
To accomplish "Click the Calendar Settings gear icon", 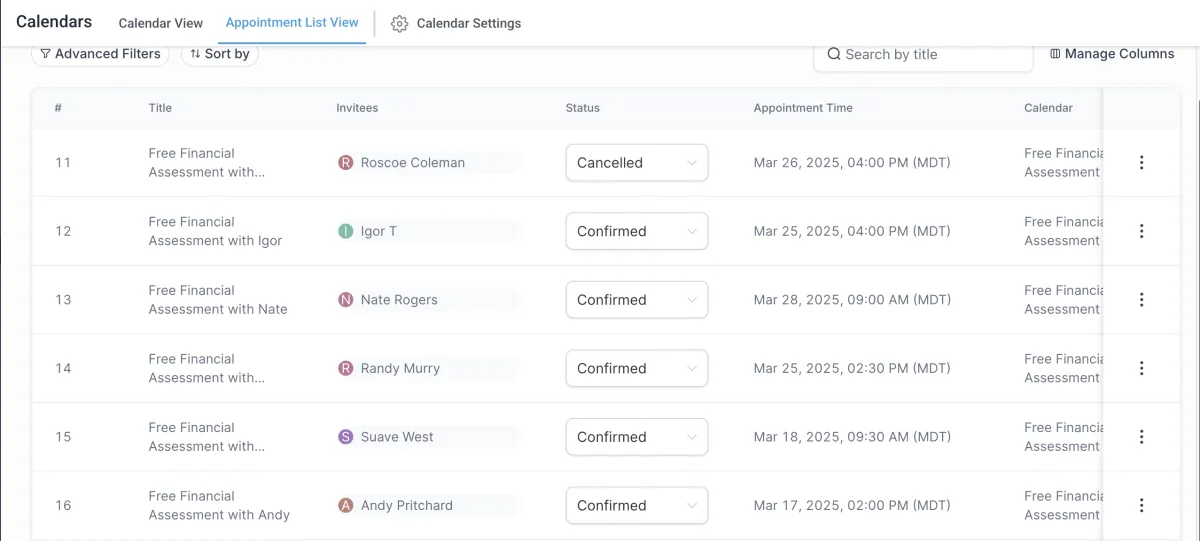I will pyautogui.click(x=399, y=24).
